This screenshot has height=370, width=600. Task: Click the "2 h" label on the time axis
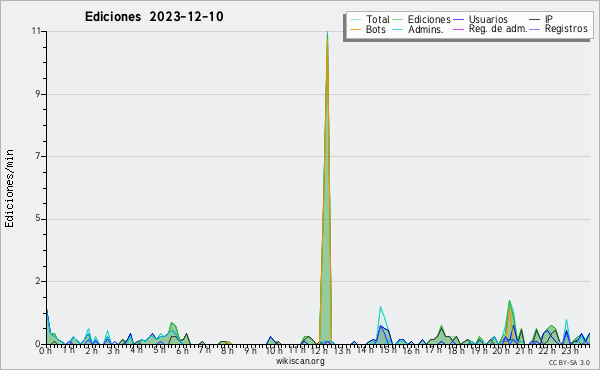pos(91,350)
